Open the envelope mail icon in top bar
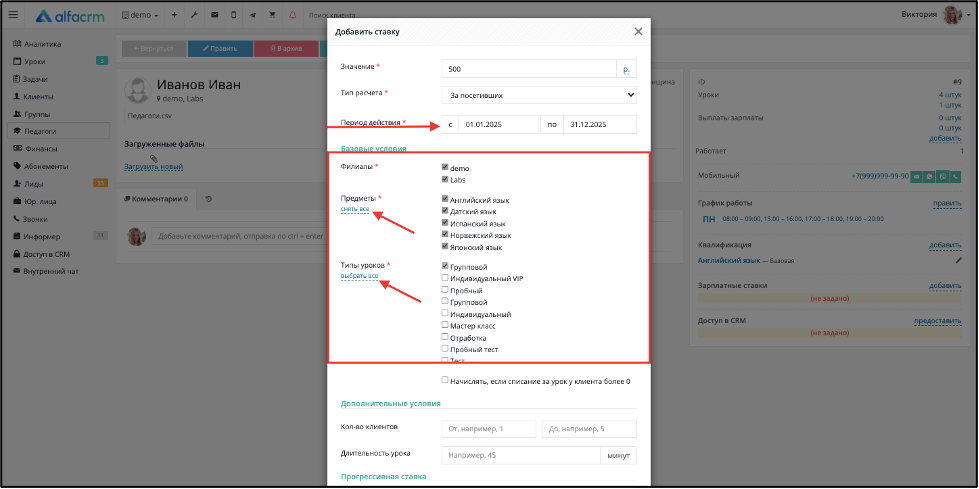The width and height of the screenshot is (979, 489). tap(214, 14)
